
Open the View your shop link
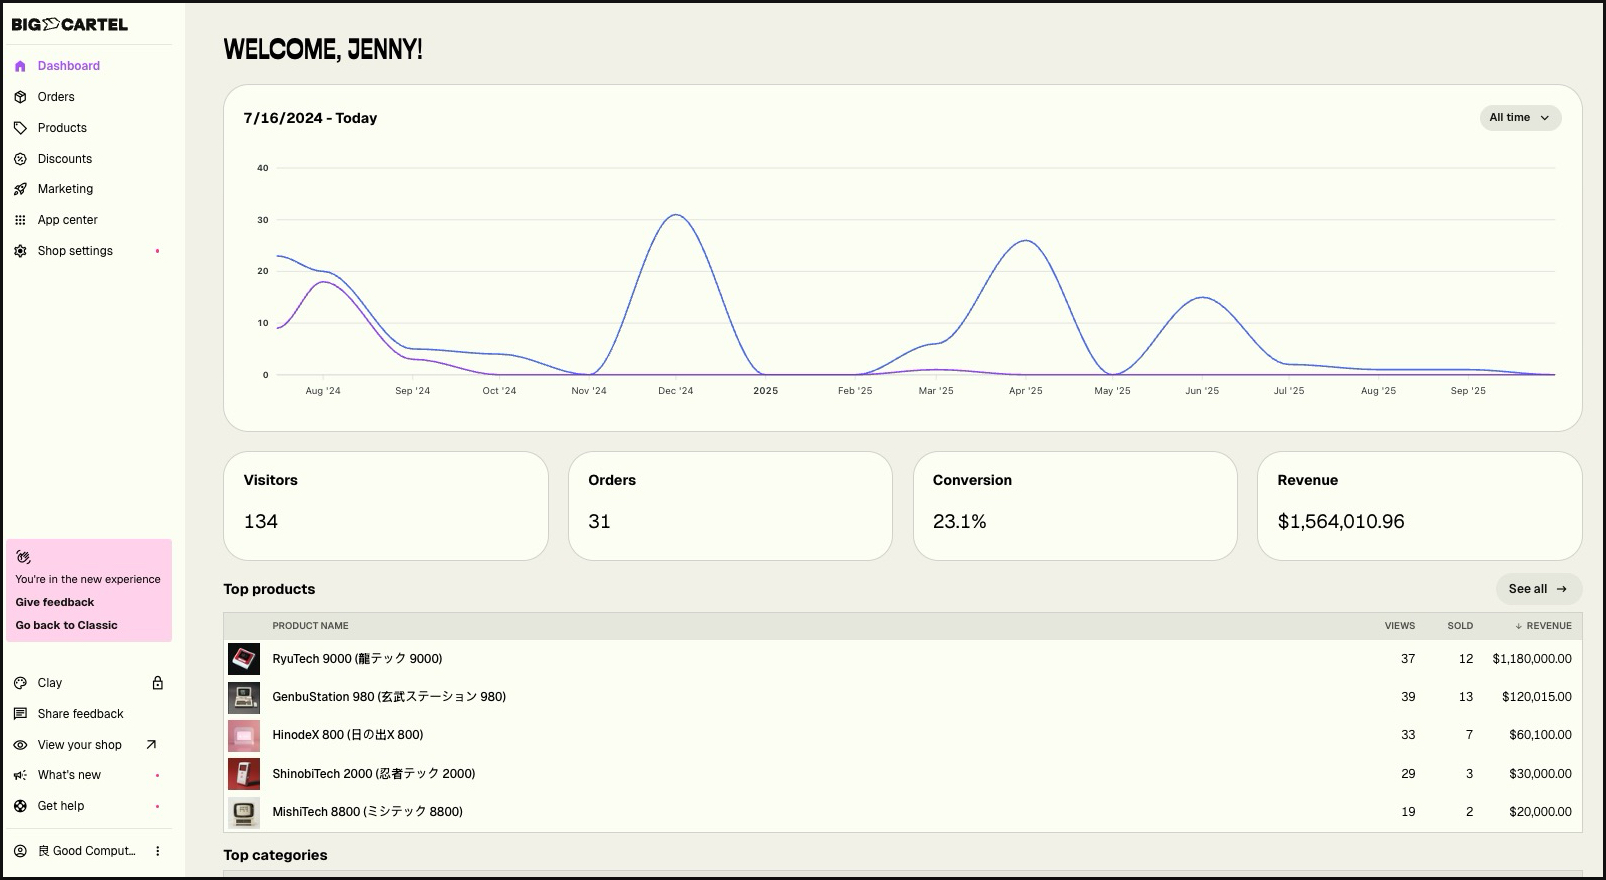80,745
